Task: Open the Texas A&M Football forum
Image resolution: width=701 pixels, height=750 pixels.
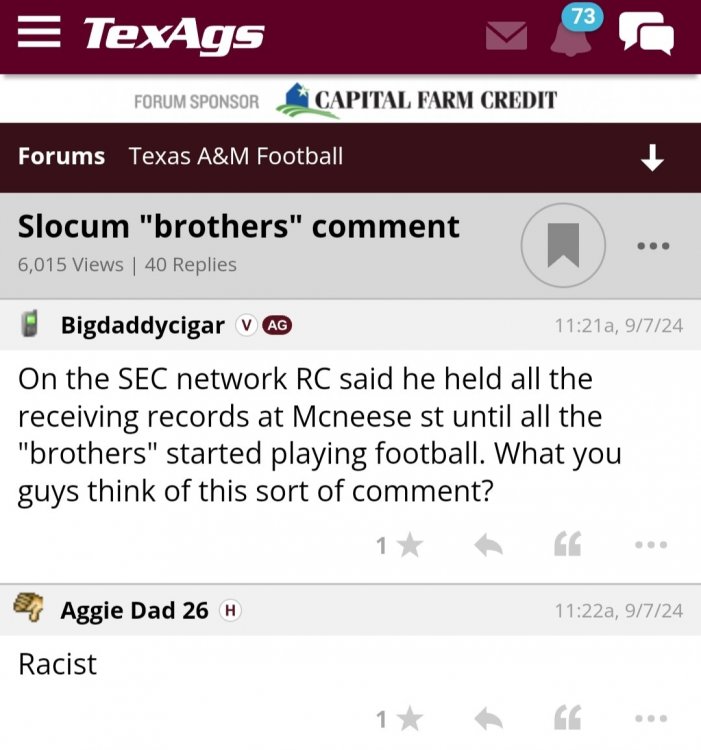Action: click(x=236, y=156)
